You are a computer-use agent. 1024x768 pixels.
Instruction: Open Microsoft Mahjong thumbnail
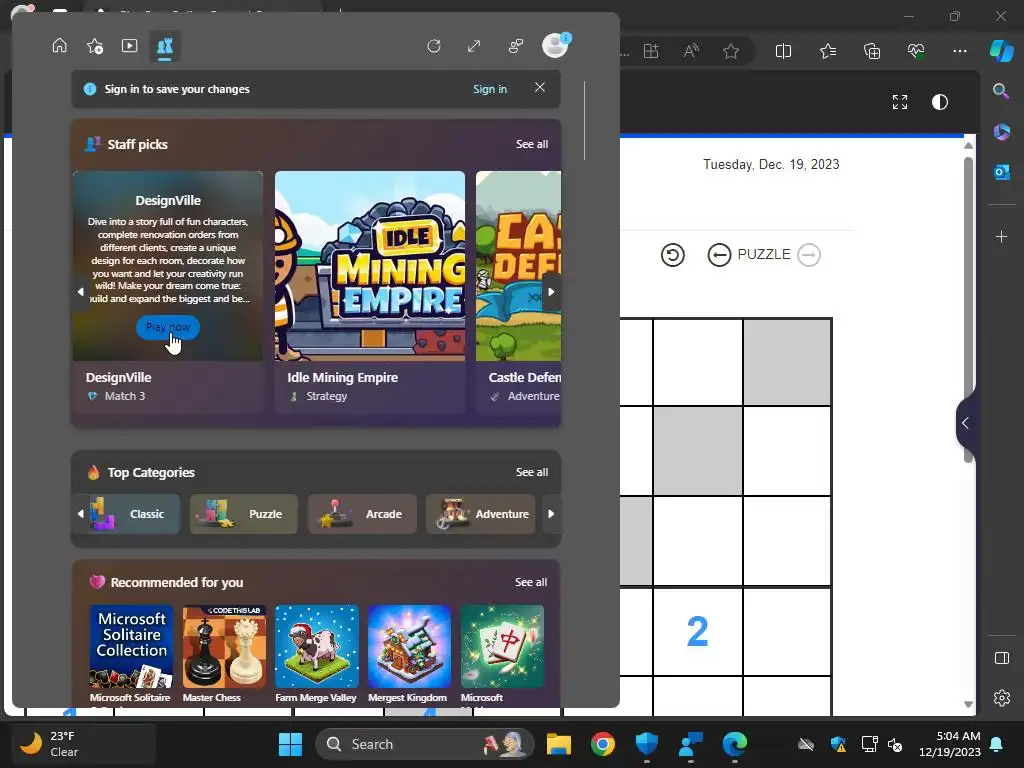(x=502, y=647)
